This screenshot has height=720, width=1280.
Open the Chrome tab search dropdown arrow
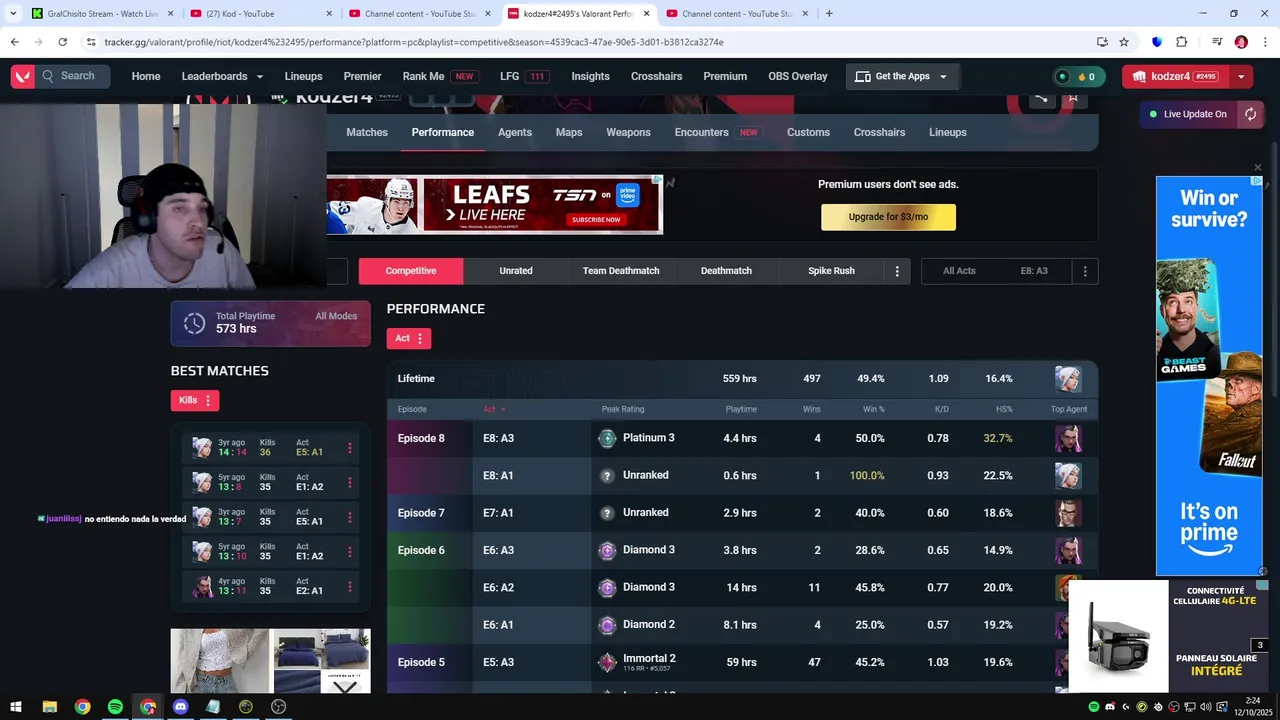14,14
